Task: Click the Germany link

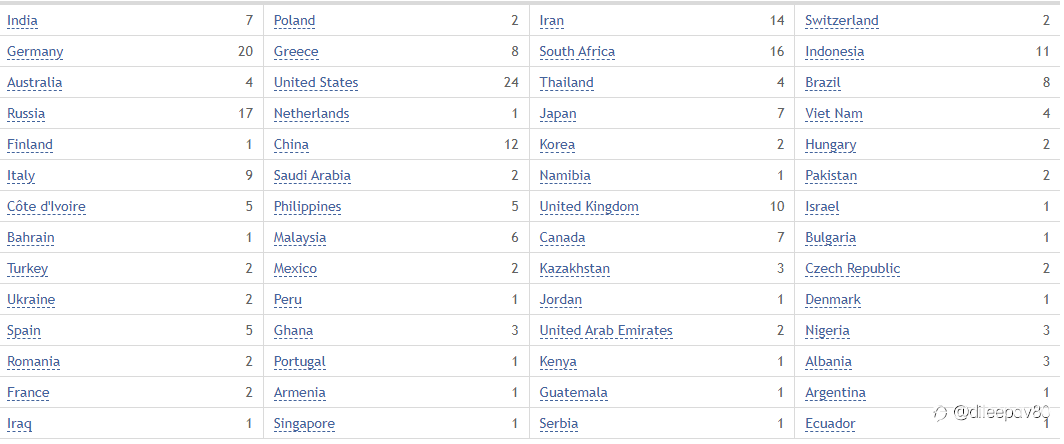Action: pyautogui.click(x=35, y=52)
